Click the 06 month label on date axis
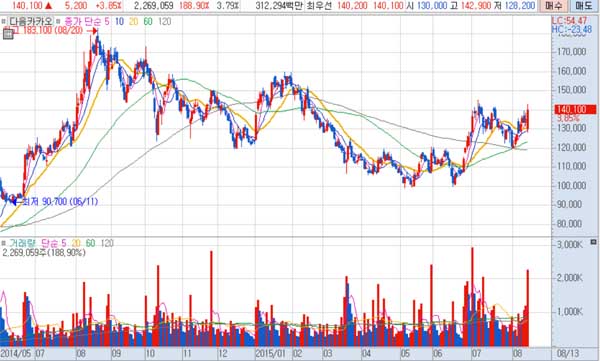 (437, 353)
